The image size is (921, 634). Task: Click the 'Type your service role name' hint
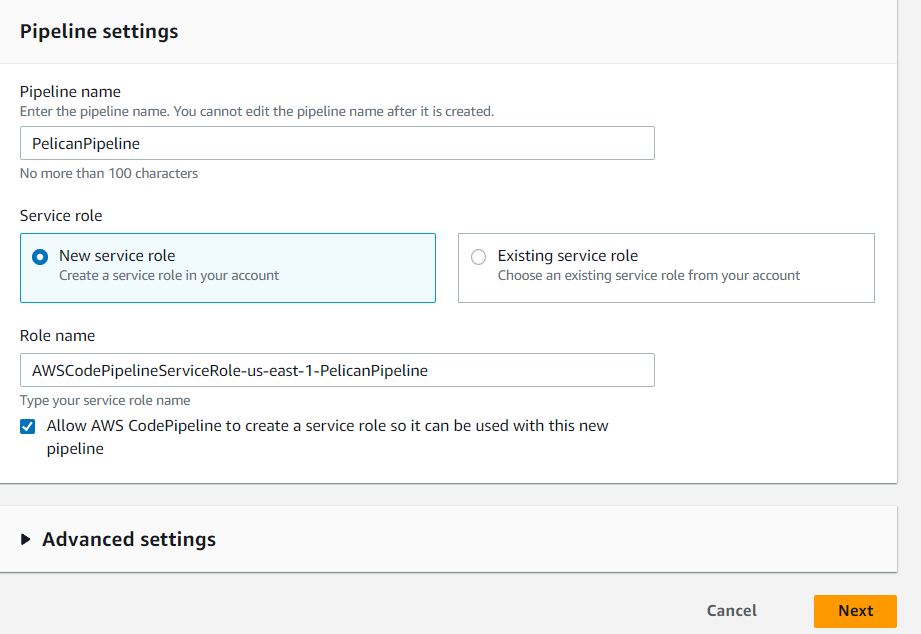(105, 400)
